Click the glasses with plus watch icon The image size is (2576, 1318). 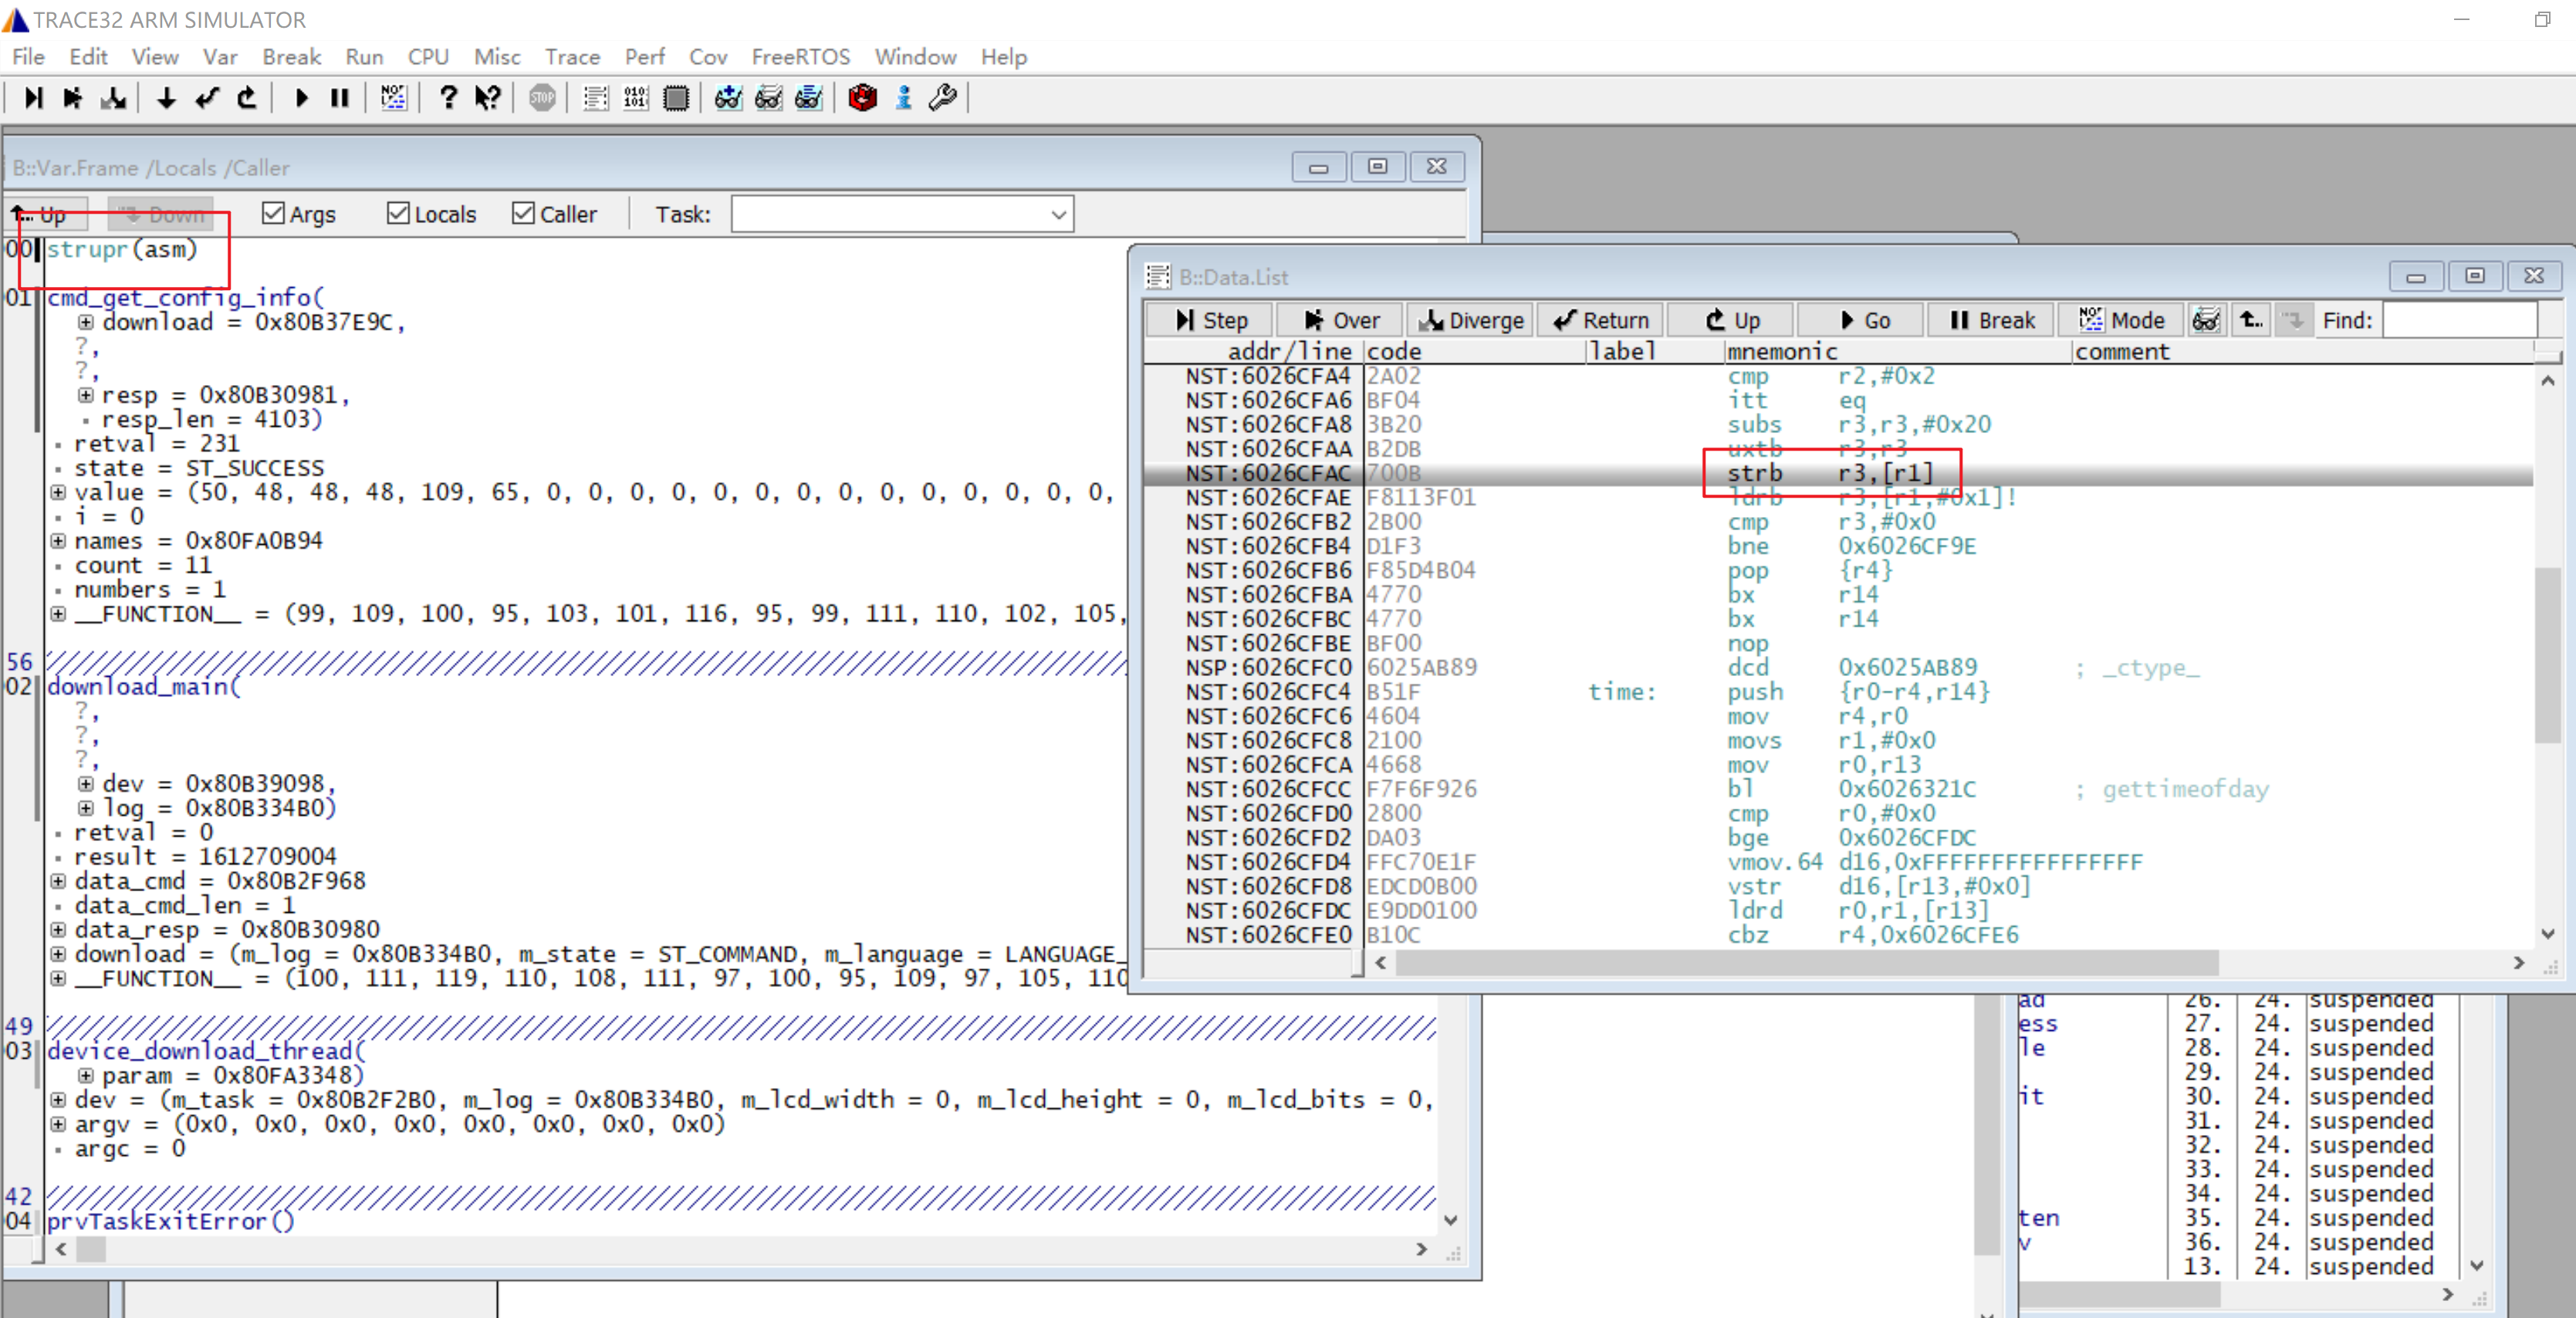pyautogui.click(x=729, y=98)
